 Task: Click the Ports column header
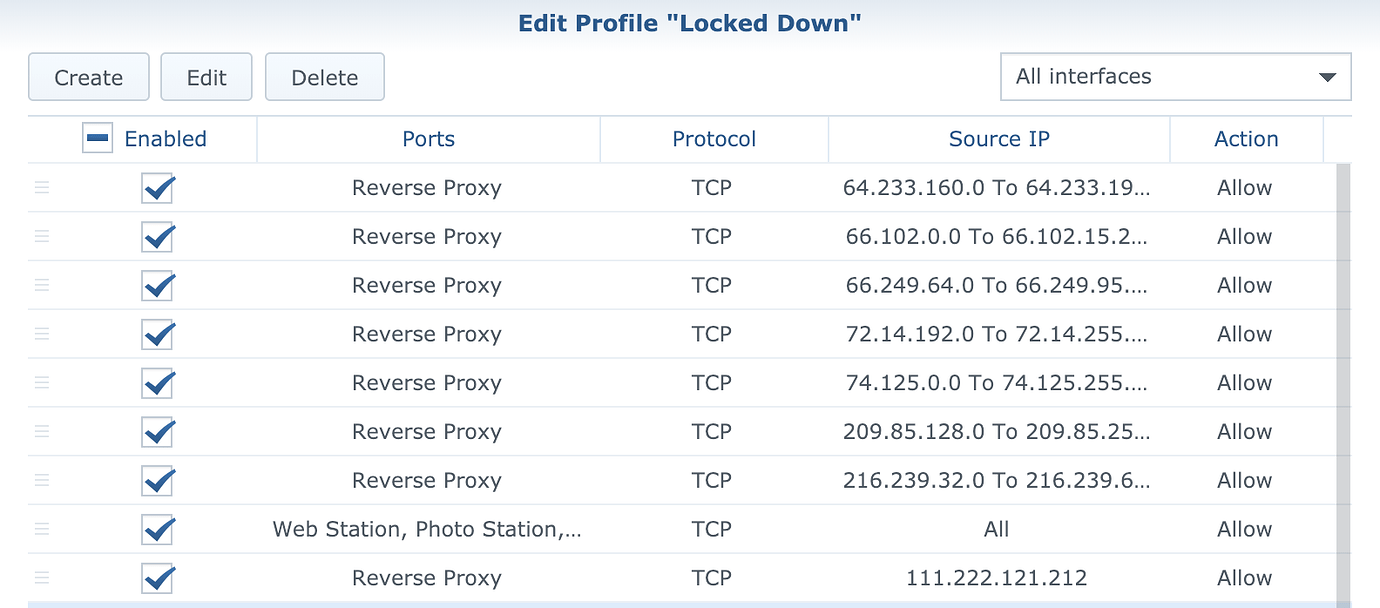428,139
